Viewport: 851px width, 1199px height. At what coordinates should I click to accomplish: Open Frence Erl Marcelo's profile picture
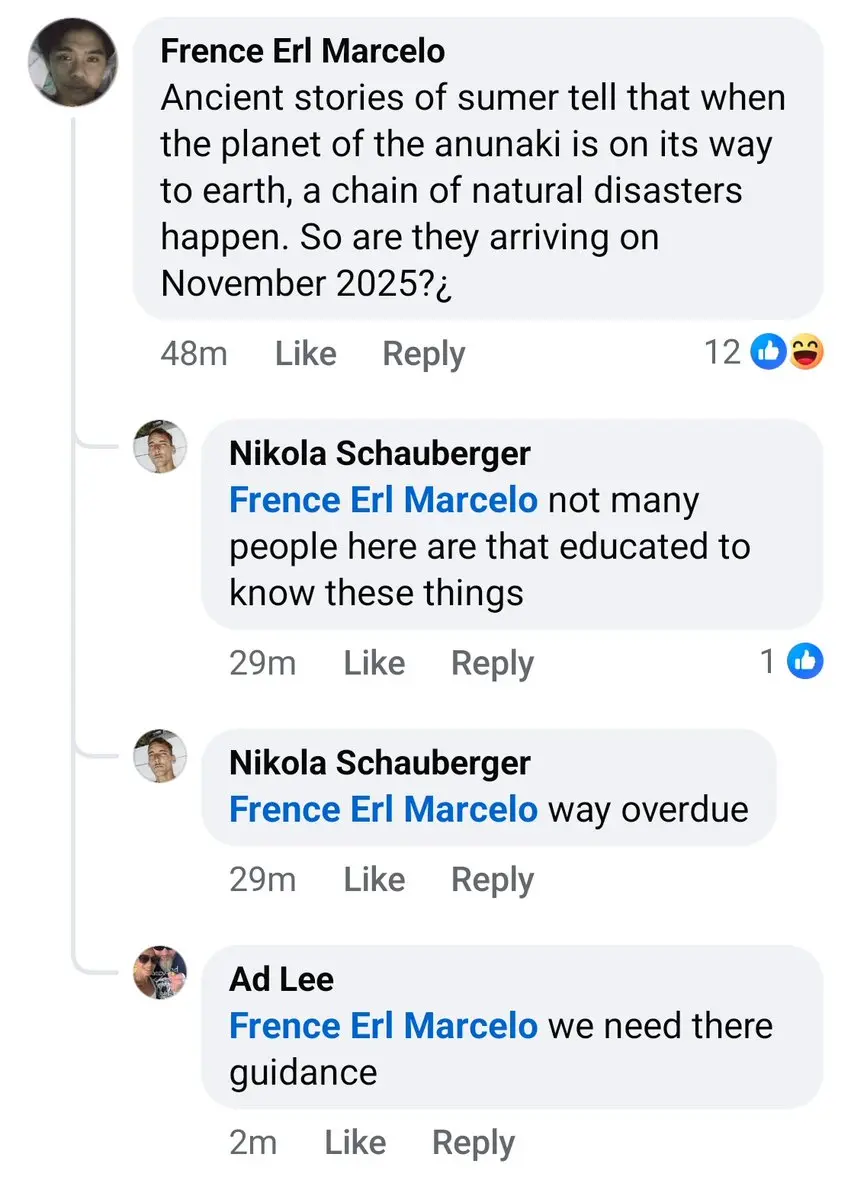(73, 63)
